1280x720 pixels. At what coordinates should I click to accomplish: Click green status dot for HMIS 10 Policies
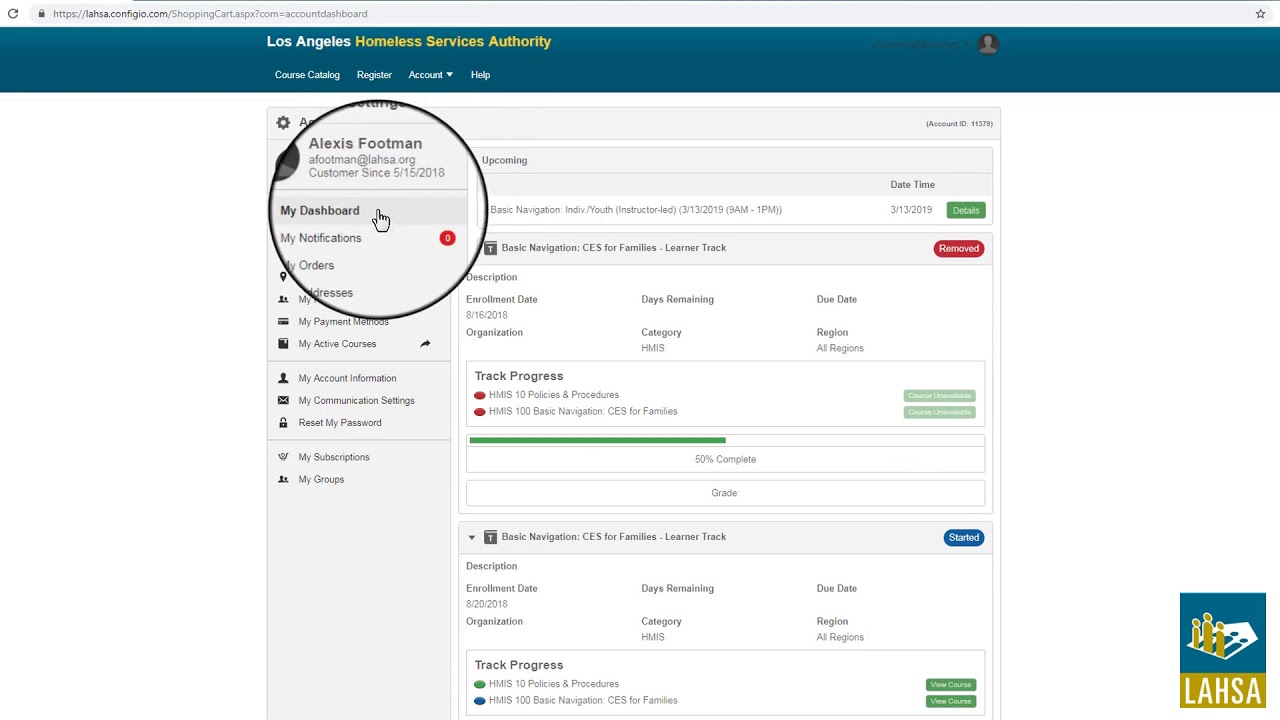tap(479, 684)
